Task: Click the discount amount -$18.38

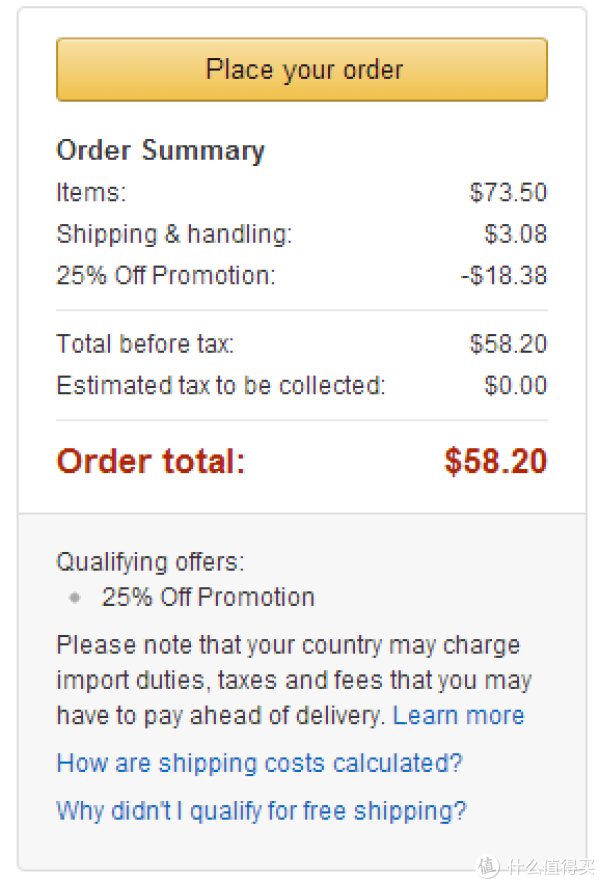Action: point(504,276)
